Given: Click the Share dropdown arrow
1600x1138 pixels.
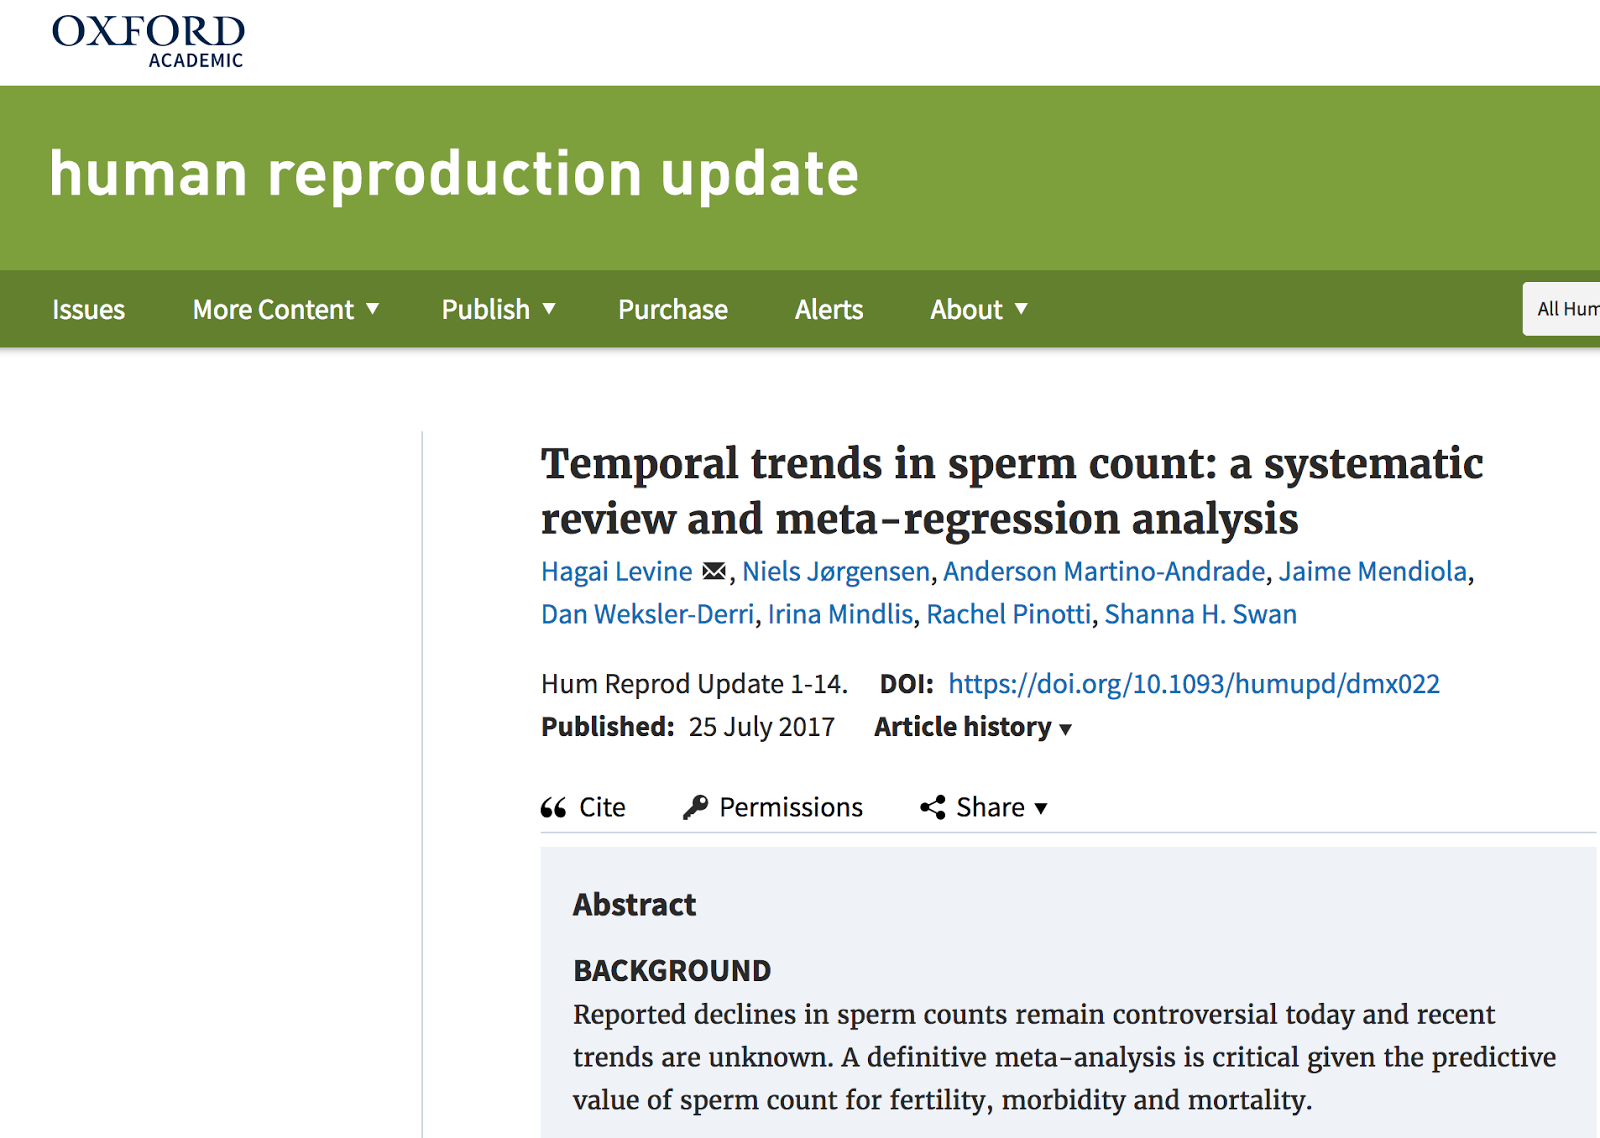Looking at the screenshot, I should pos(1041,808).
